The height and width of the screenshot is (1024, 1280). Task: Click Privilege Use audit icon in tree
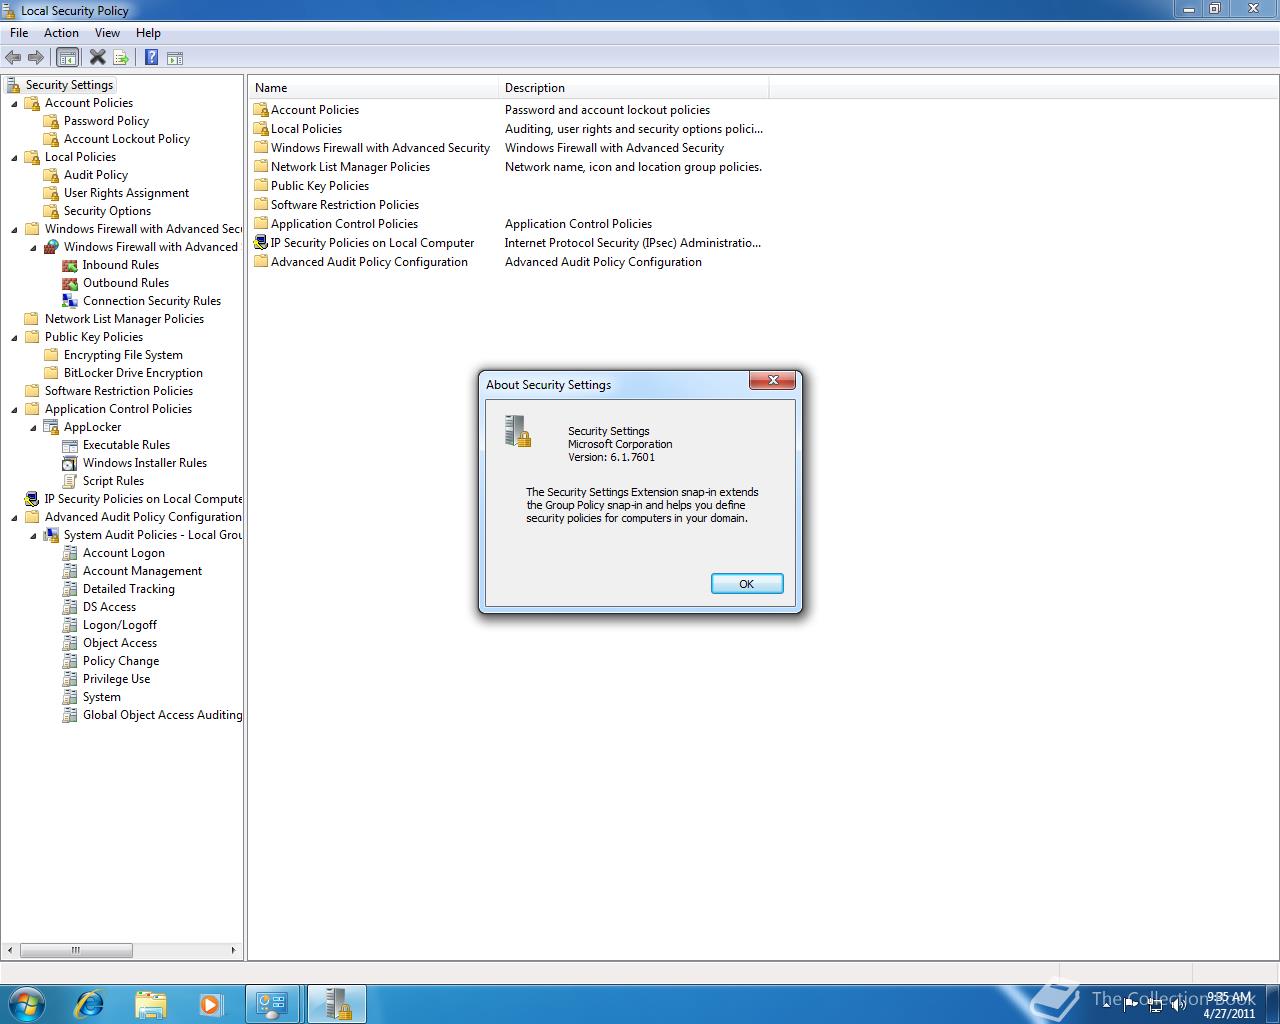click(70, 679)
